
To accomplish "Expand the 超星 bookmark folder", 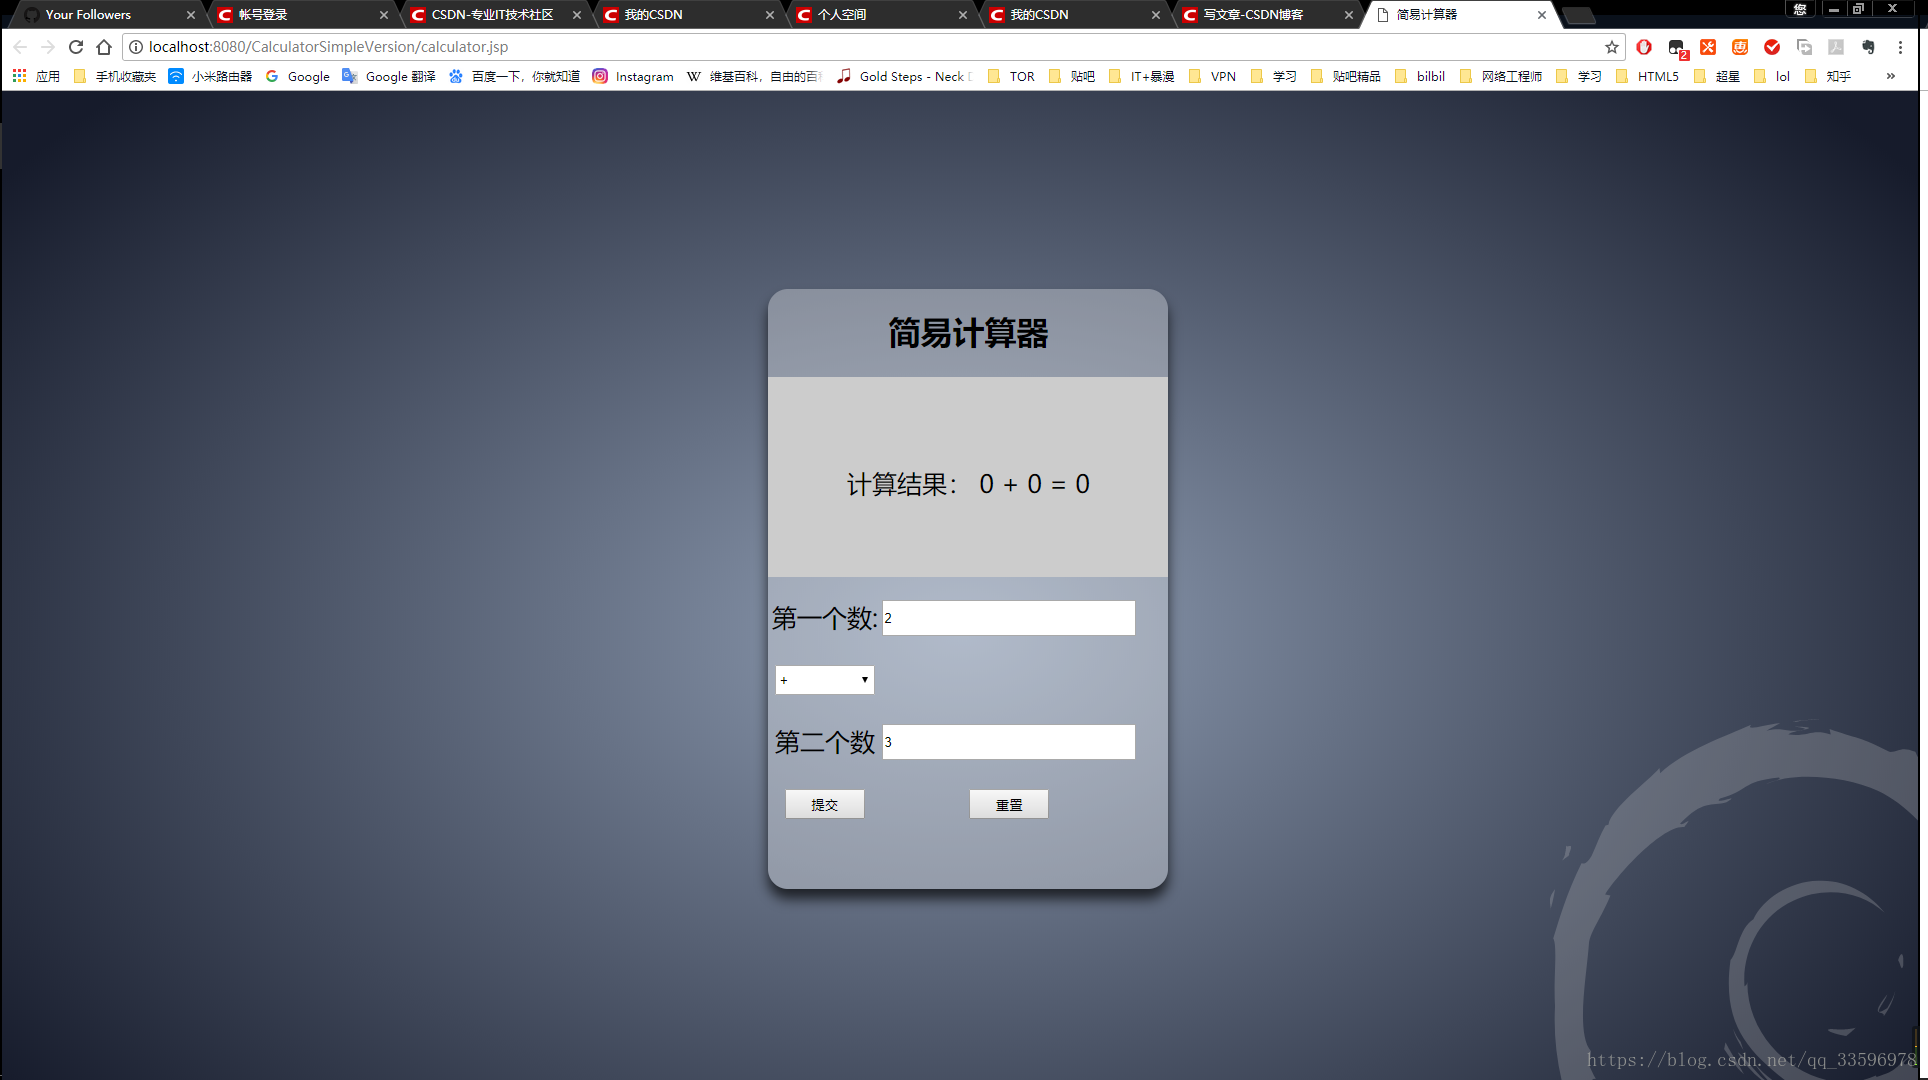I will tap(1717, 76).
